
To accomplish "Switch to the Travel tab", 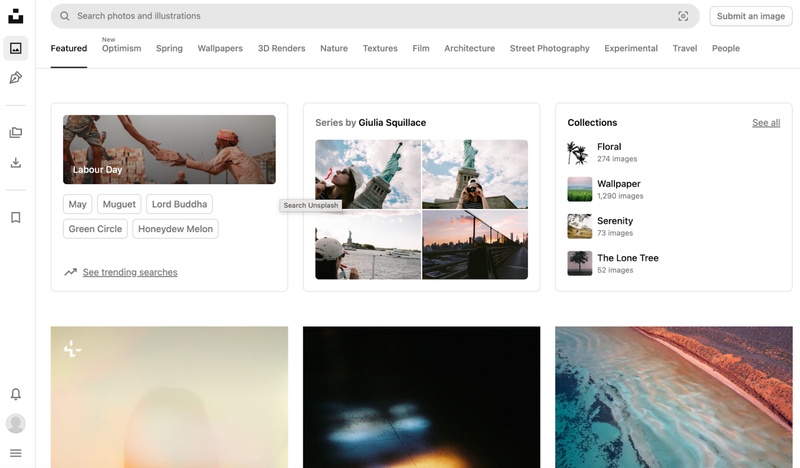I will point(685,48).
